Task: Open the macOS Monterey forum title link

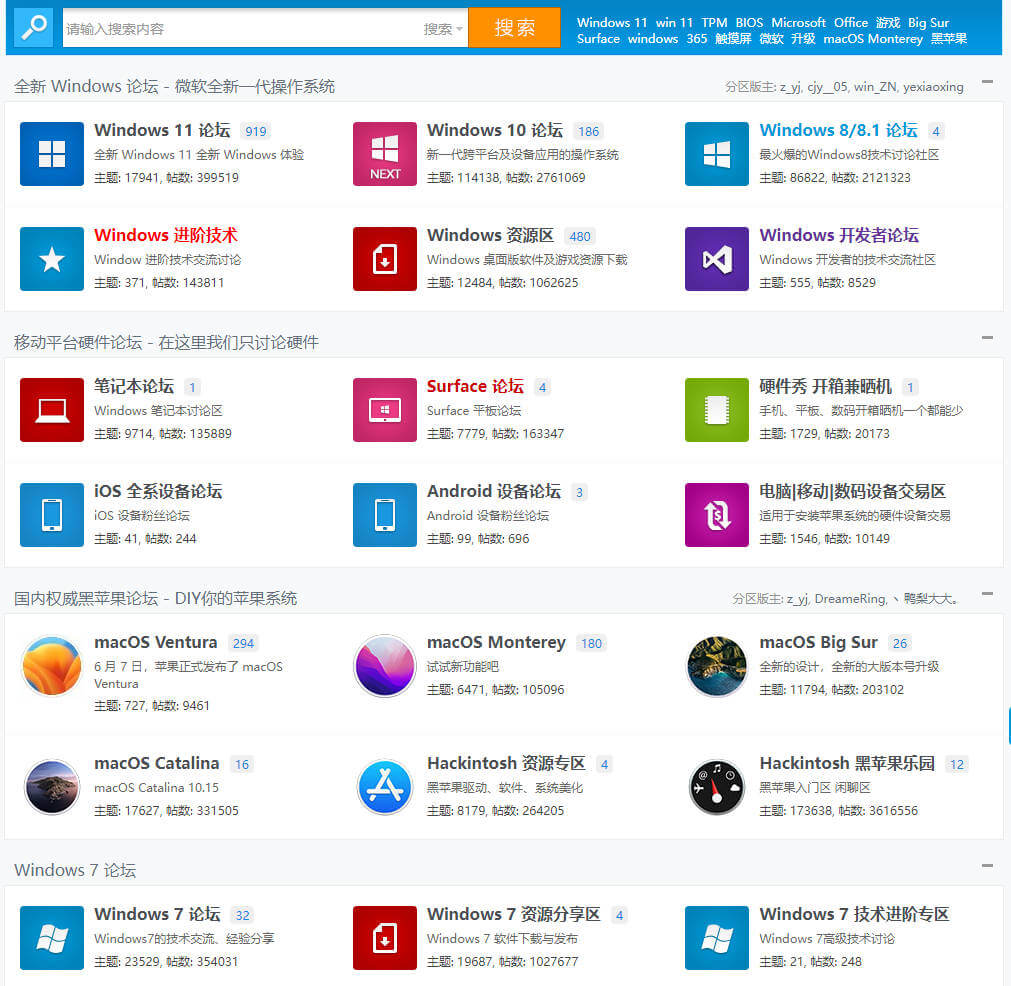Action: click(x=496, y=642)
